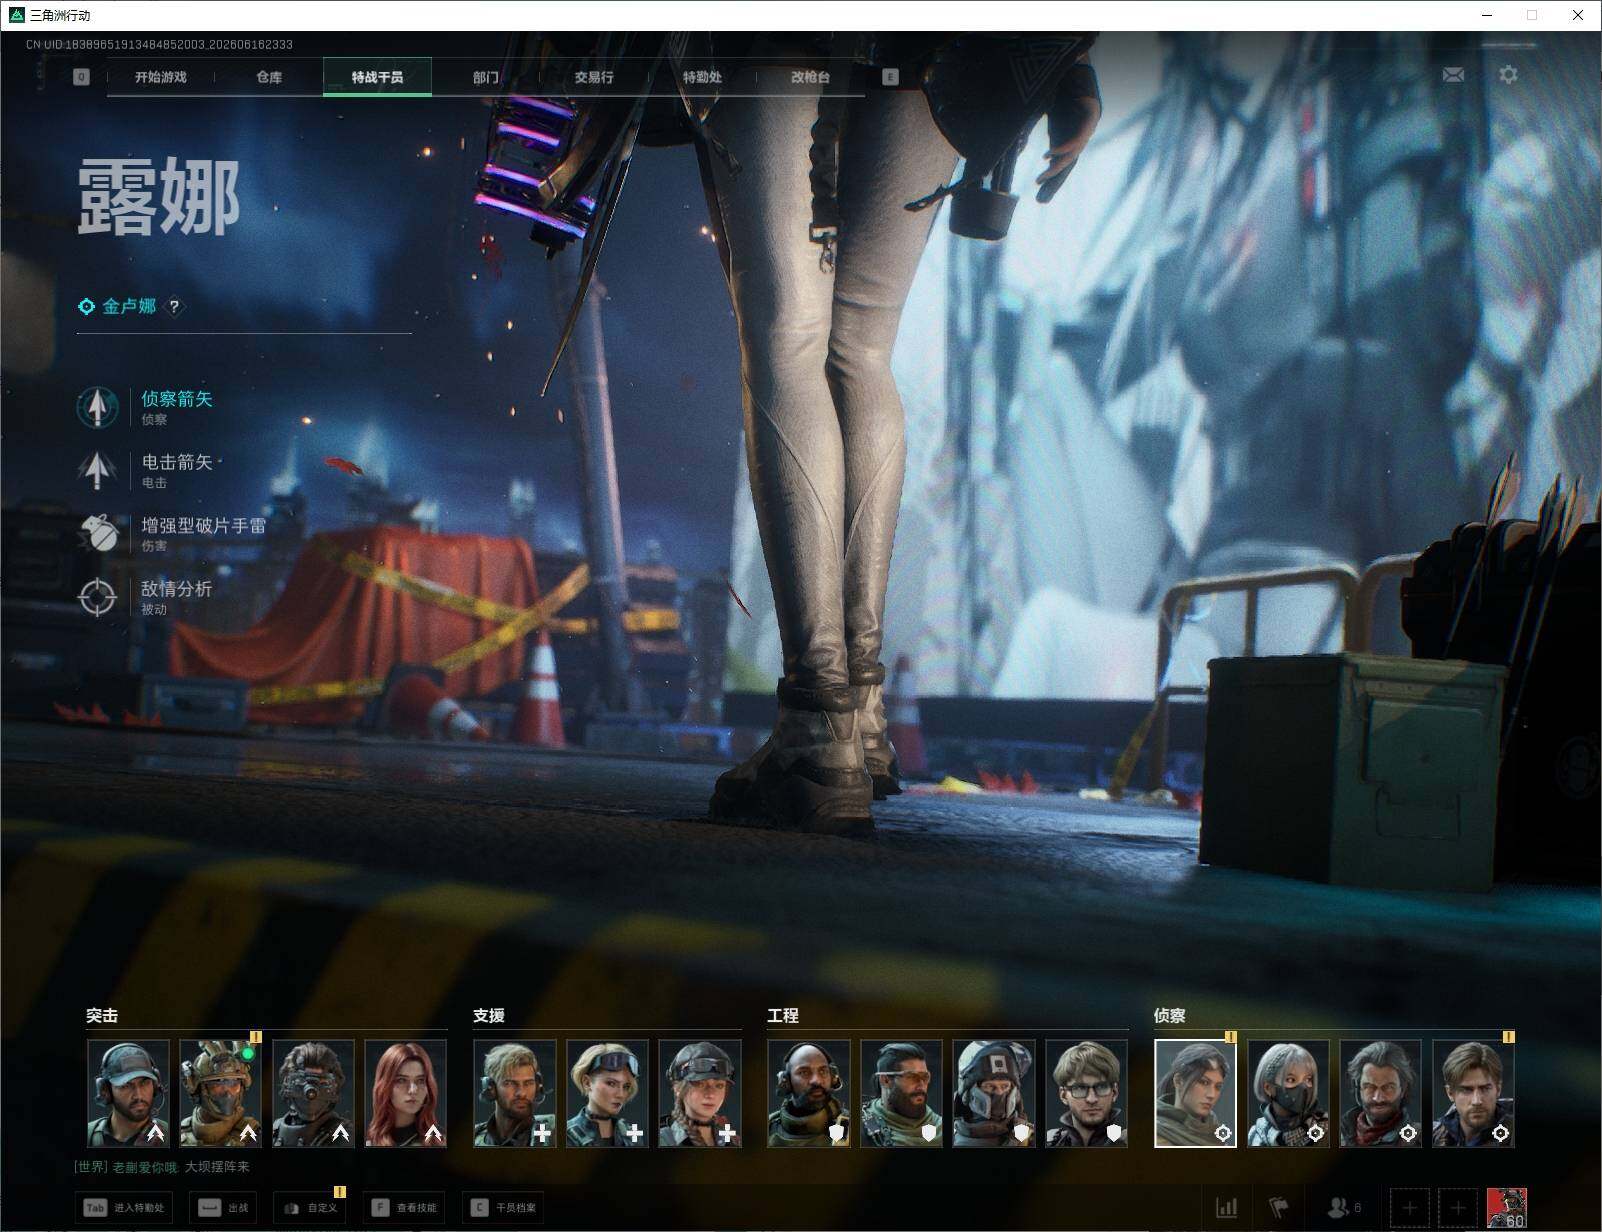The image size is (1602, 1232).
Task: Click the 世界 chat message line
Action: tap(162, 1167)
